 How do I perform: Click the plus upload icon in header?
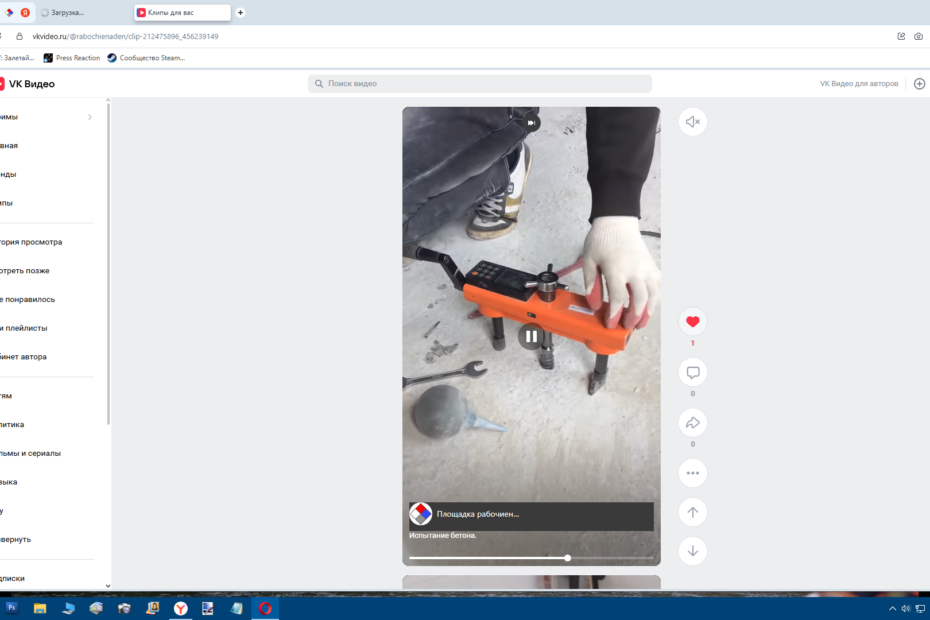(919, 83)
